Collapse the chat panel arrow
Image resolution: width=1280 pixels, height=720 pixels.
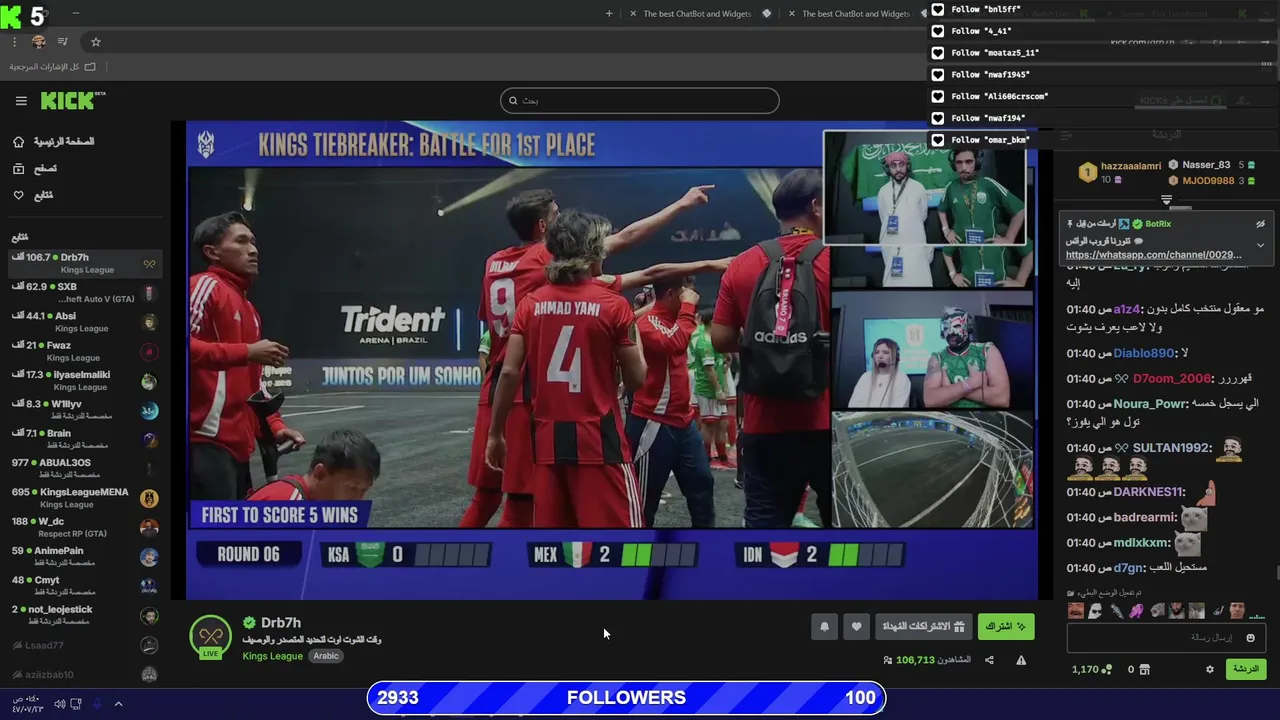pyautogui.click(x=1066, y=135)
